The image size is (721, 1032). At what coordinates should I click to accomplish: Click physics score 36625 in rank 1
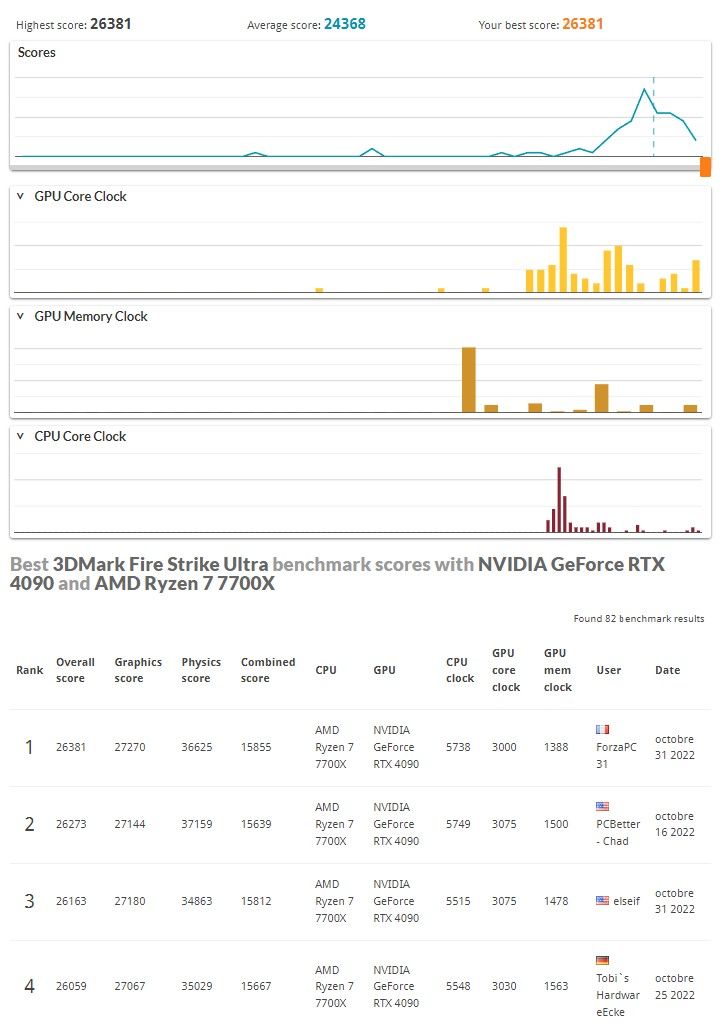coord(197,747)
